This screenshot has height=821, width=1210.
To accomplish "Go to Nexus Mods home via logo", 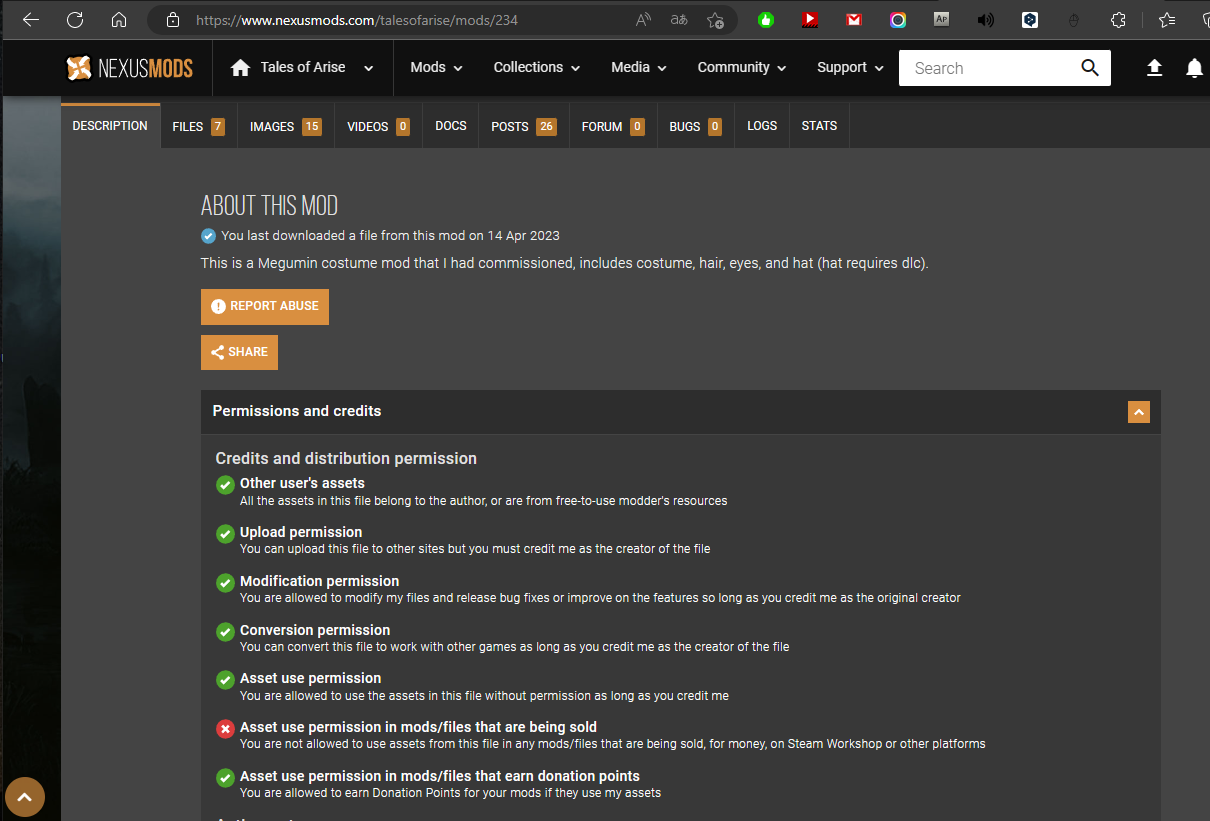I will [129, 68].
